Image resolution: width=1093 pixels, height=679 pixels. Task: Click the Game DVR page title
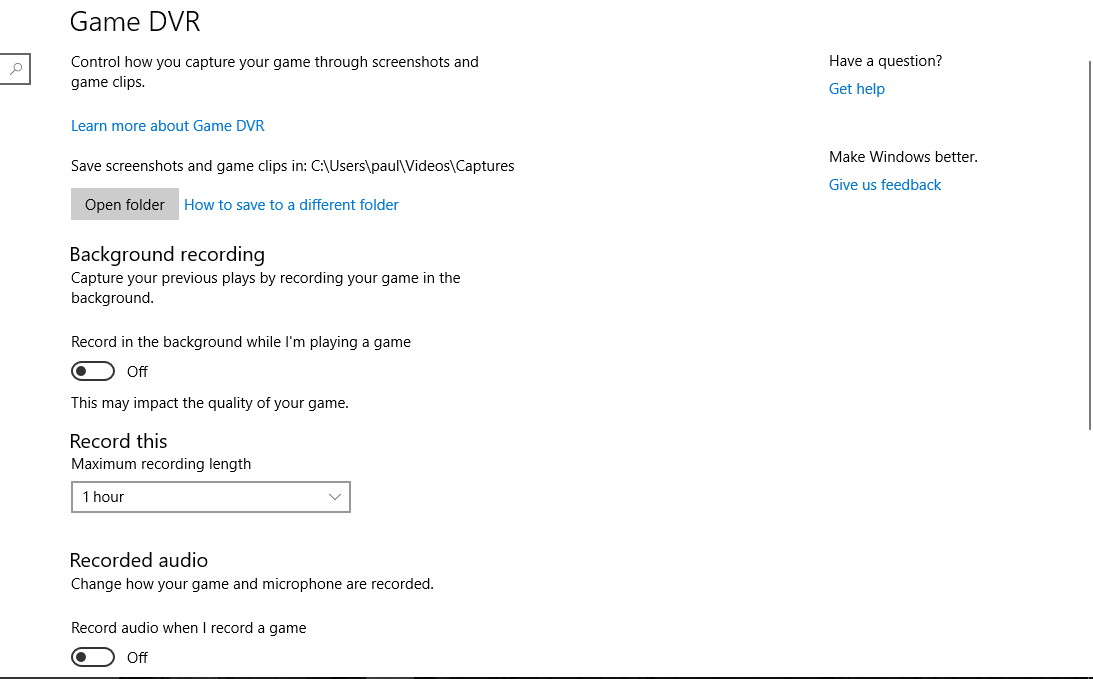pos(135,21)
